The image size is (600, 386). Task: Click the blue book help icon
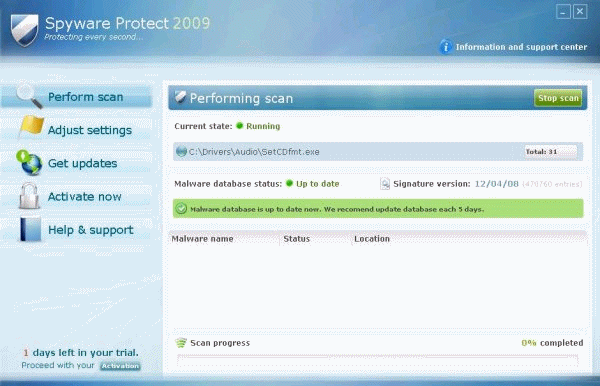(x=30, y=229)
